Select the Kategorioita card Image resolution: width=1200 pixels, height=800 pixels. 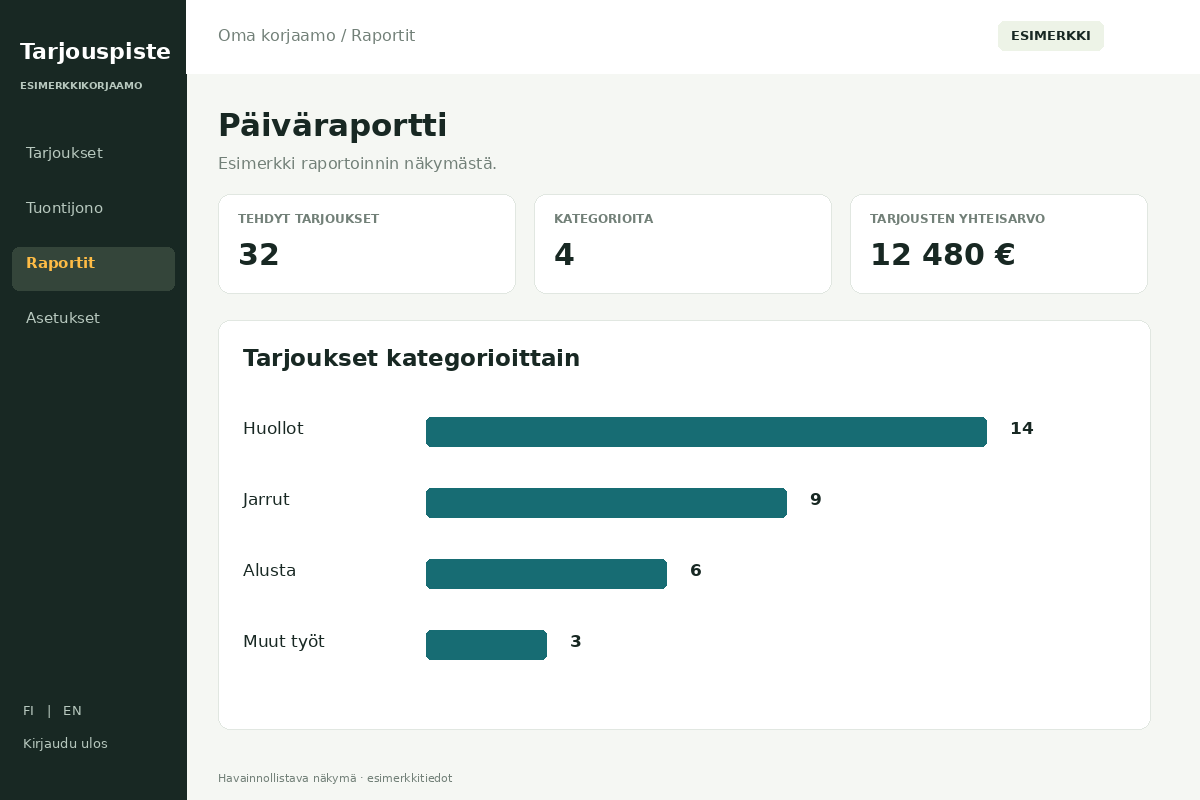[683, 244]
